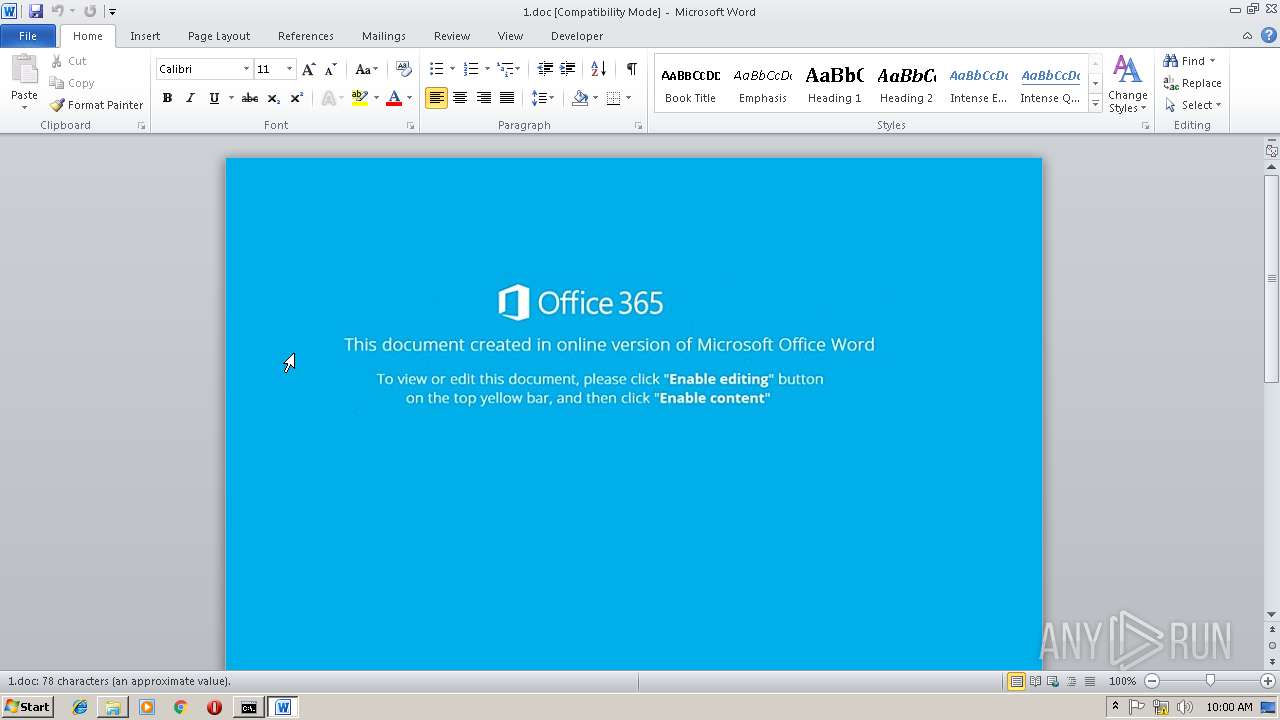Viewport: 1280px width, 720px height.
Task: Click the Sort icon
Action: 598,69
